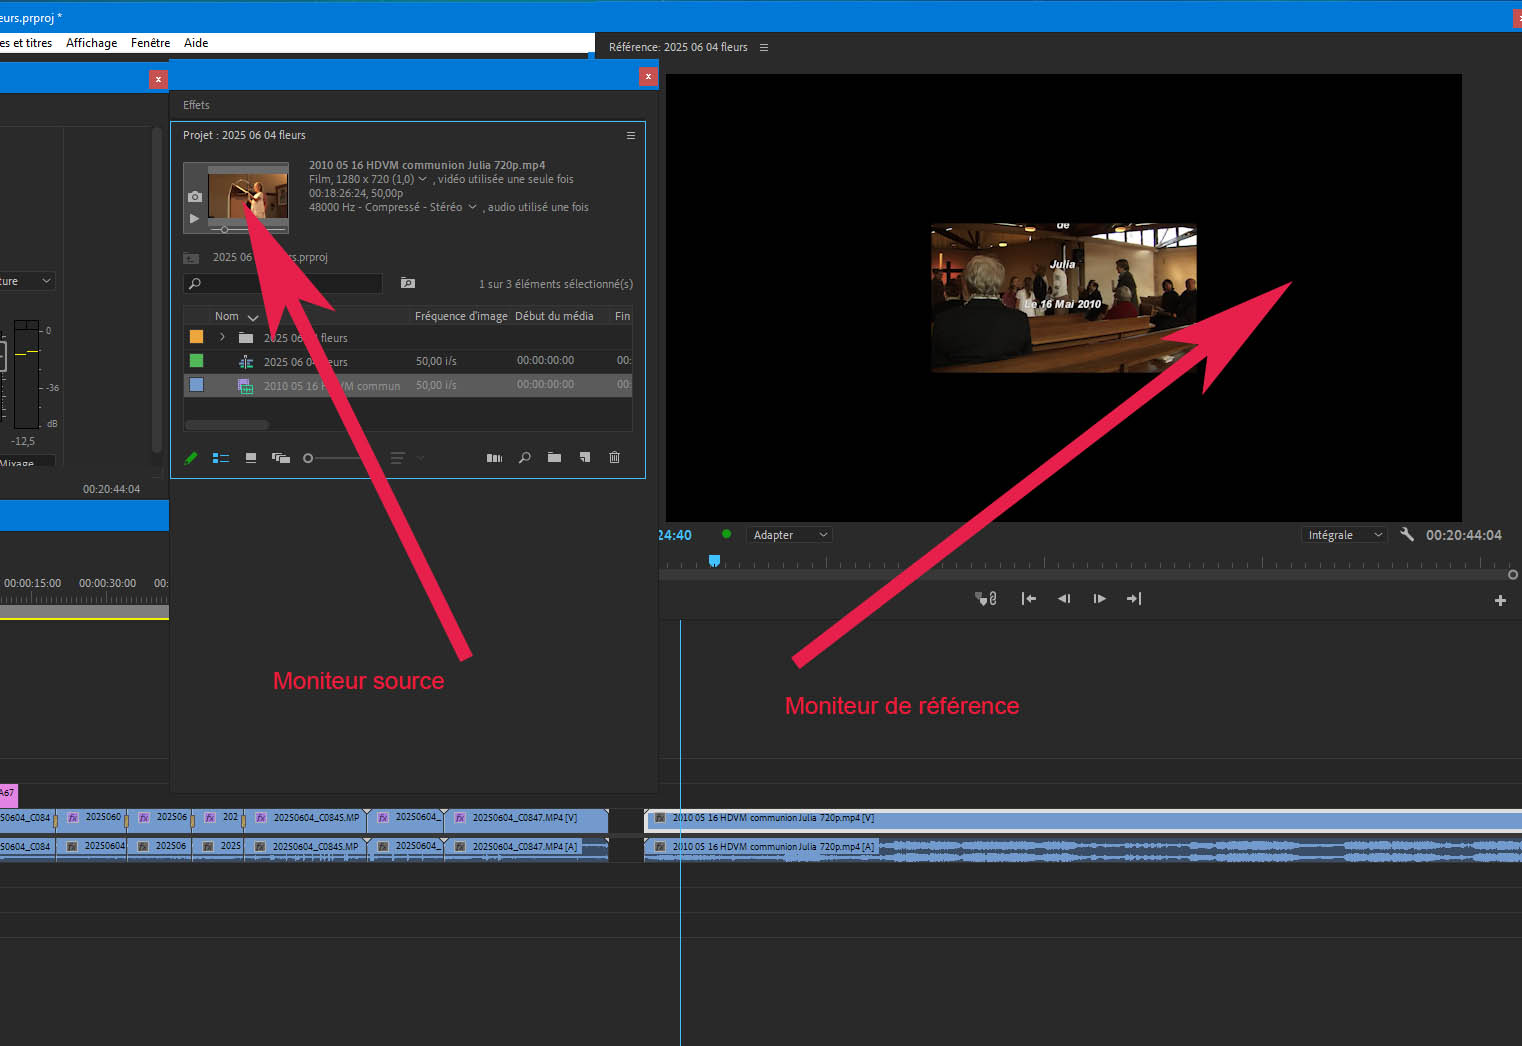Click the trash Delete icon

[x=615, y=458]
